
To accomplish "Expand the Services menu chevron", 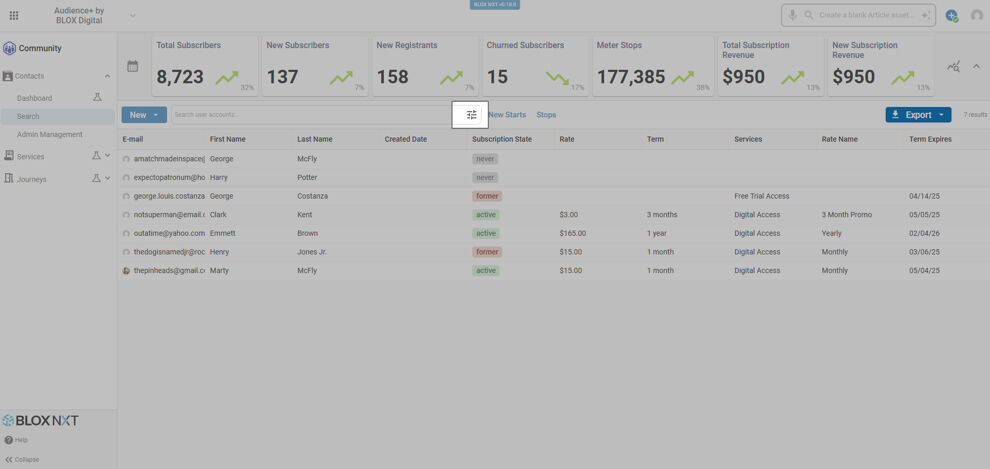I will click(107, 156).
